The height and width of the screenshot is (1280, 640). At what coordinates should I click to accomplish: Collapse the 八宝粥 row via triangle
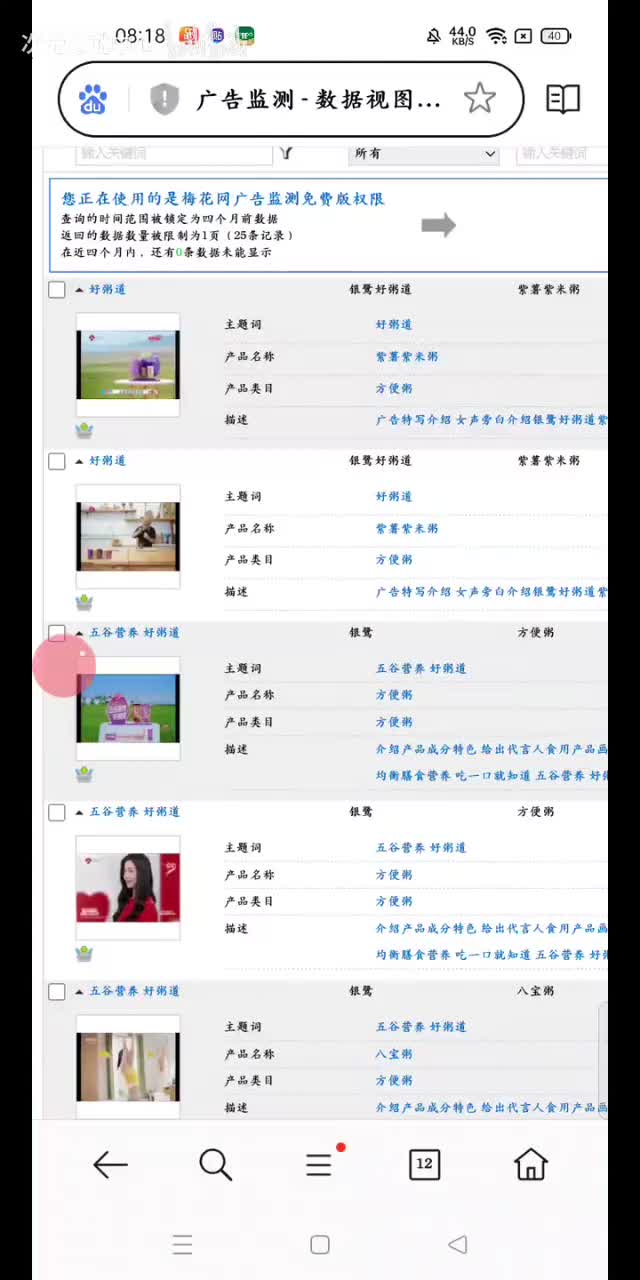(79, 992)
